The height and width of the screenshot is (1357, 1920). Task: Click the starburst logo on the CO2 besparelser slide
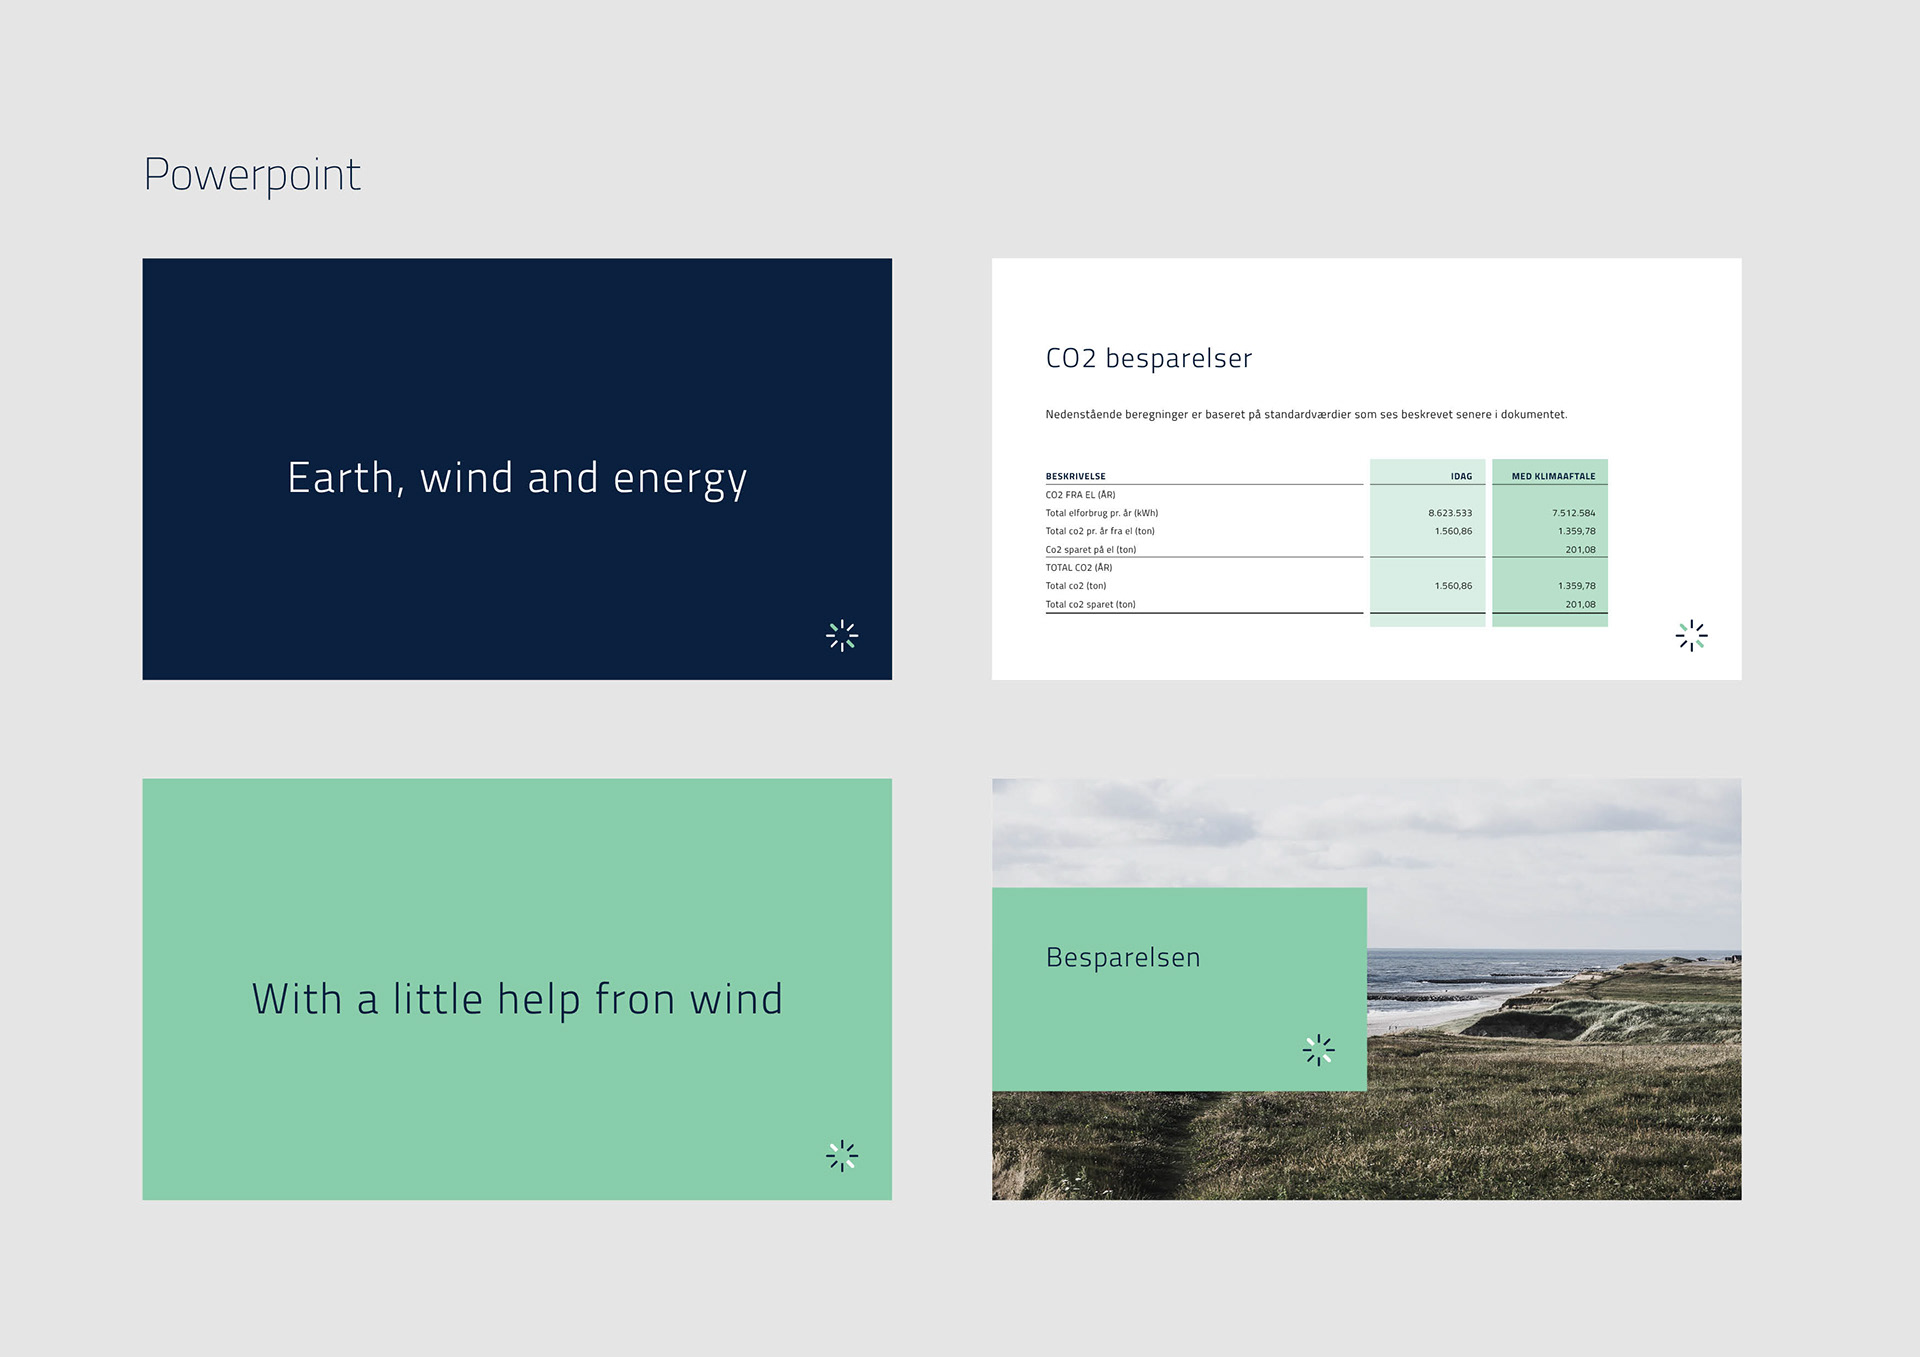[1691, 635]
